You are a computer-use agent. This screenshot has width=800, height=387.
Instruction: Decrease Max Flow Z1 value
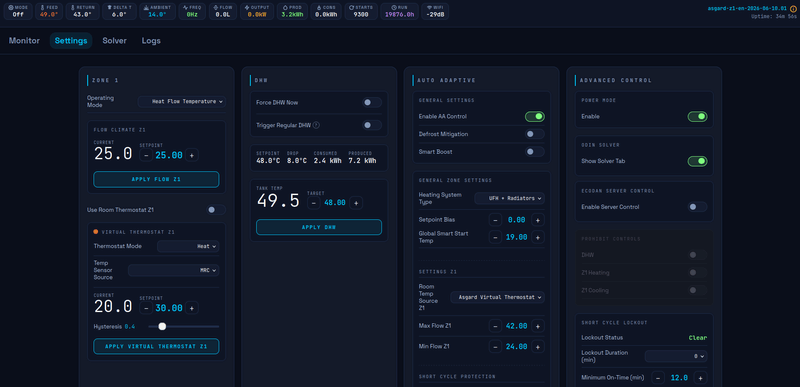click(495, 326)
